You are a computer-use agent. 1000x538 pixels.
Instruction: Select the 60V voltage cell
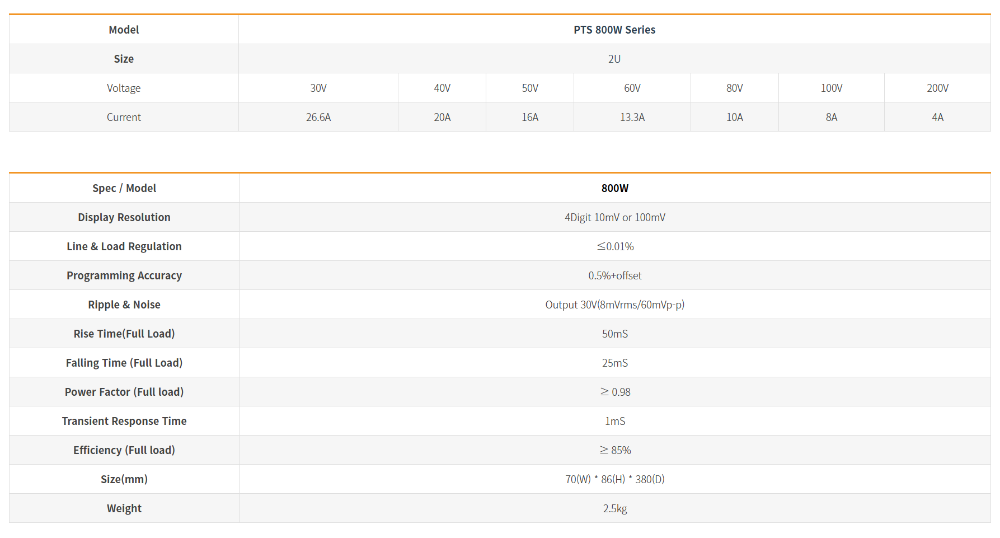point(632,88)
